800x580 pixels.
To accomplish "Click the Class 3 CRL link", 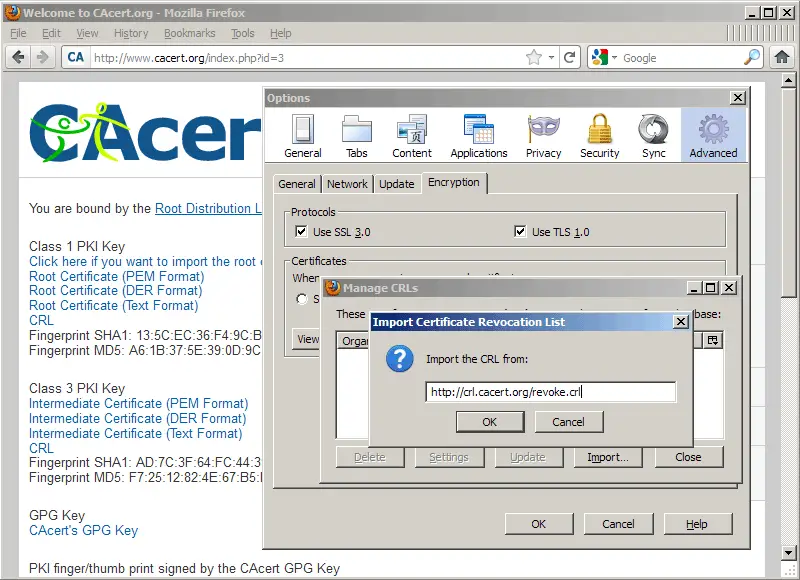I will click(41, 448).
